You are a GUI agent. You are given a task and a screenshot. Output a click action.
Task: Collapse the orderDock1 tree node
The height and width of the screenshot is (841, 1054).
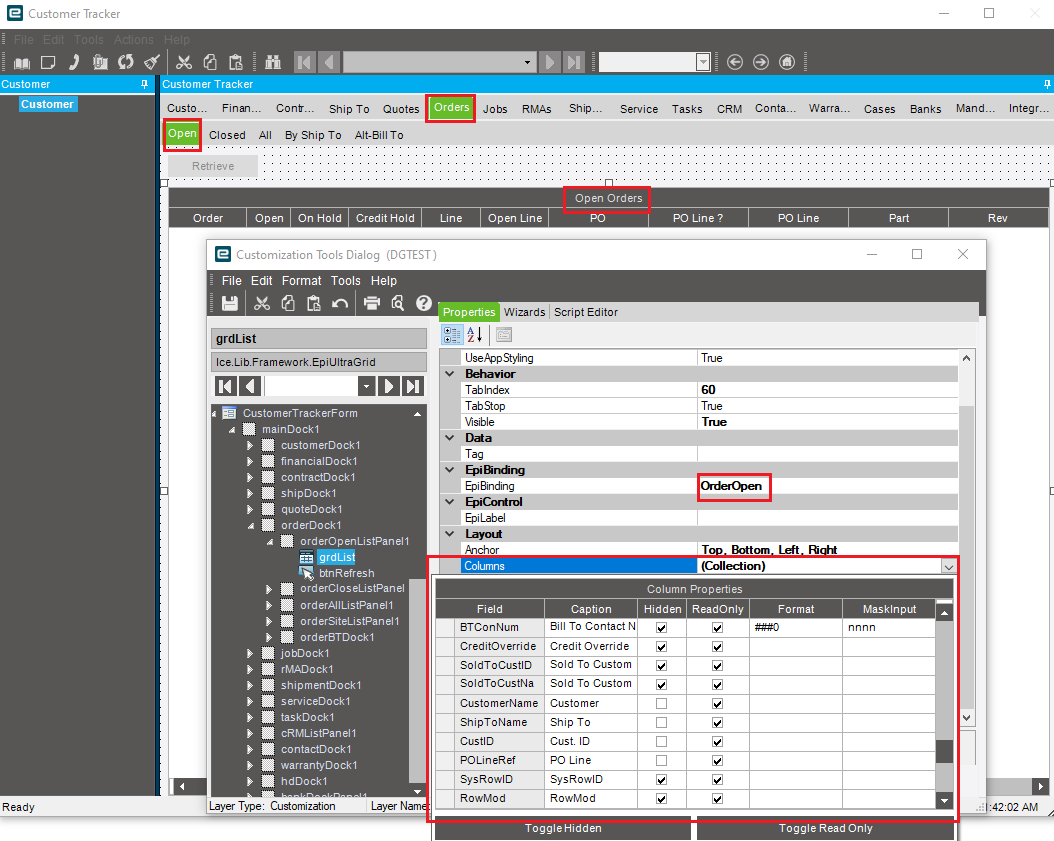pos(250,526)
